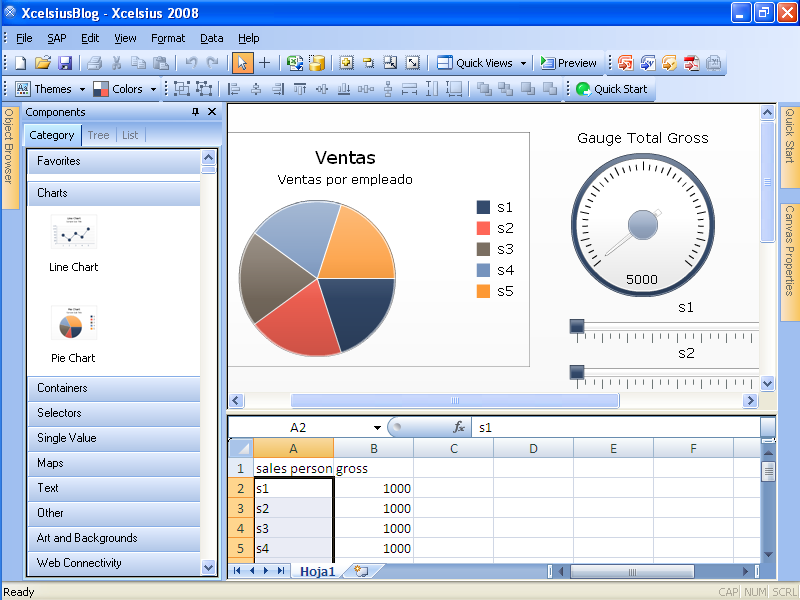Select cell containing 'sales person'
This screenshot has height=600, width=800.
coord(293,468)
